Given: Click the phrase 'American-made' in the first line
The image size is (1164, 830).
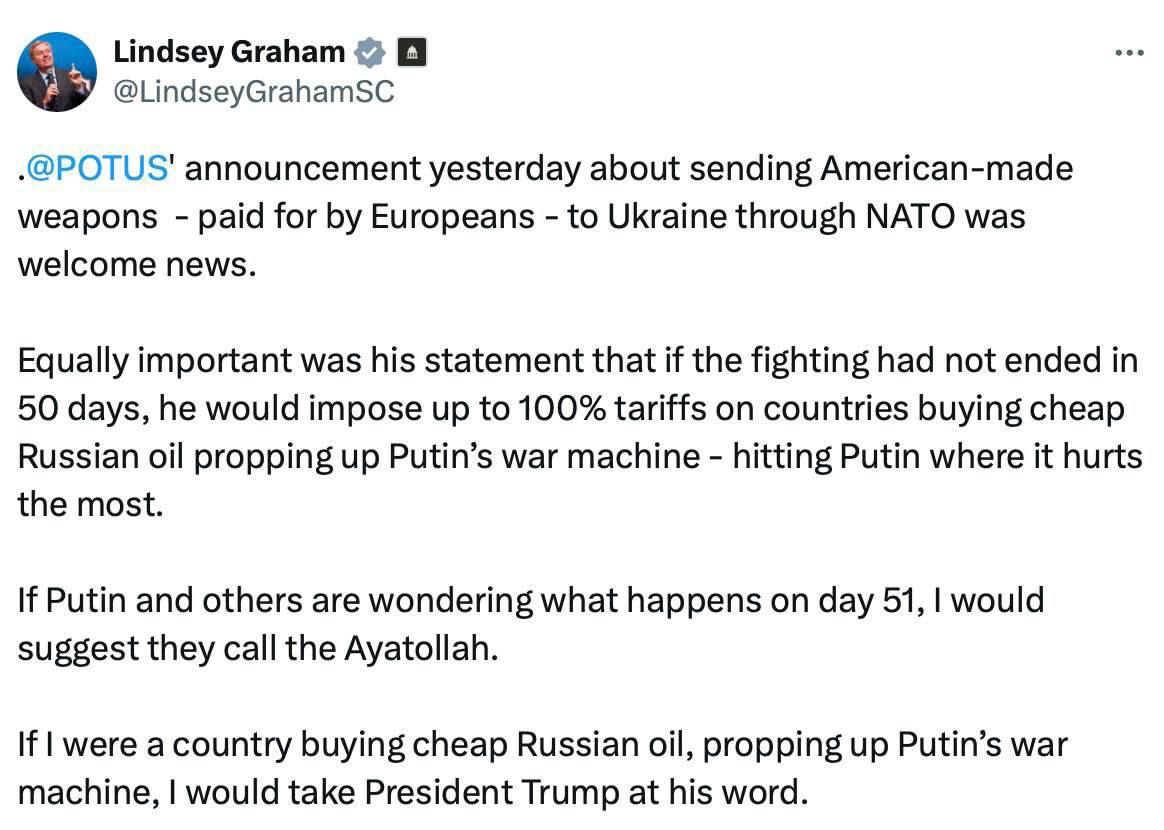Looking at the screenshot, I should 946,169.
